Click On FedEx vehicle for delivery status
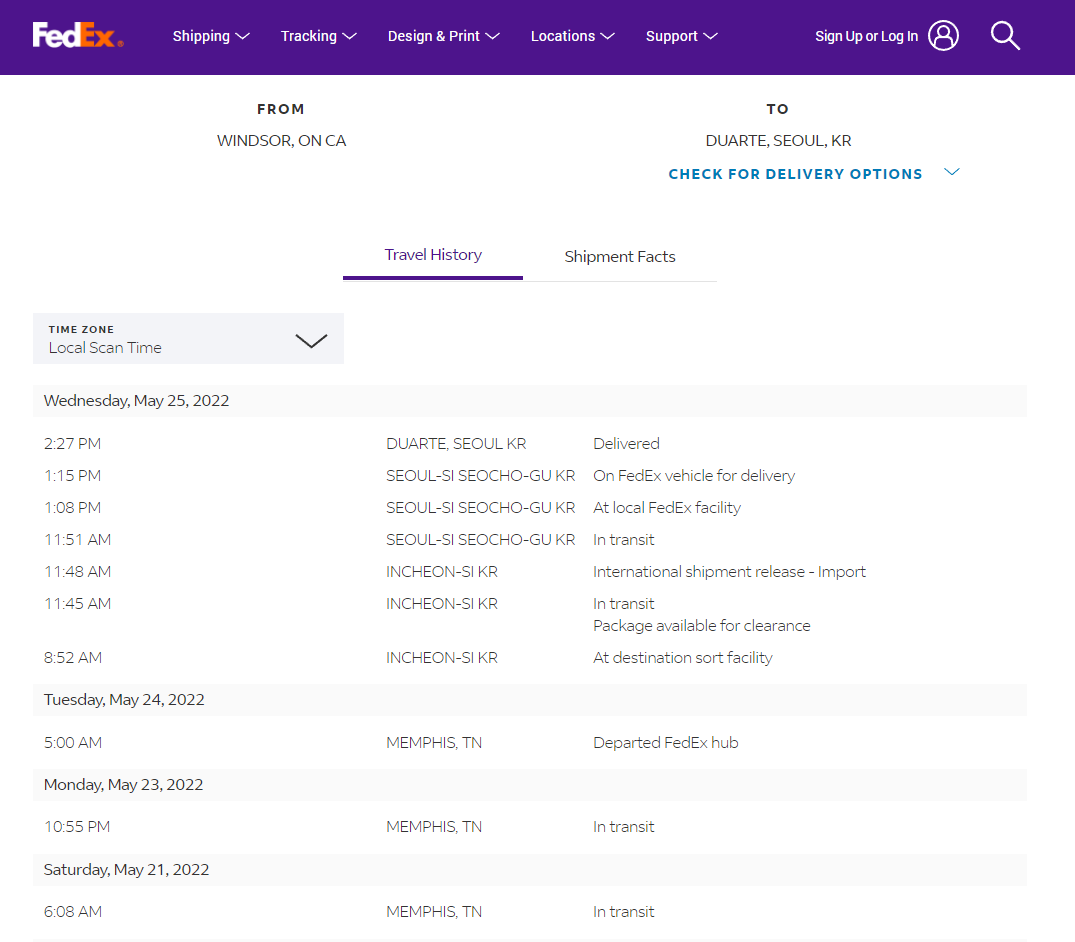The width and height of the screenshot is (1075, 942). pos(694,476)
